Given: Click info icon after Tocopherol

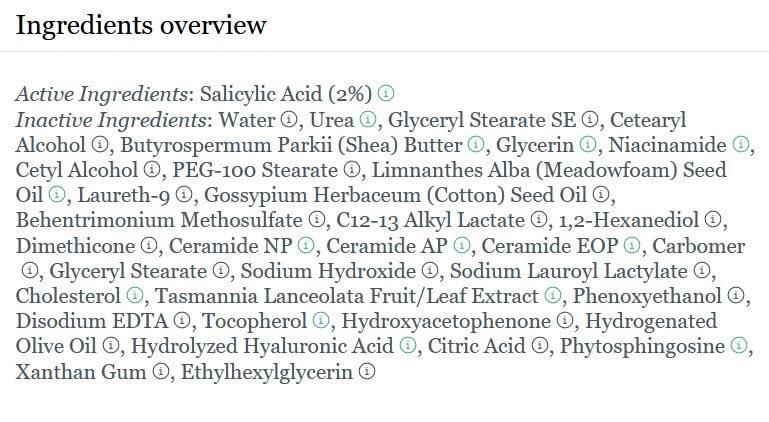Looking at the screenshot, I should click(319, 321).
